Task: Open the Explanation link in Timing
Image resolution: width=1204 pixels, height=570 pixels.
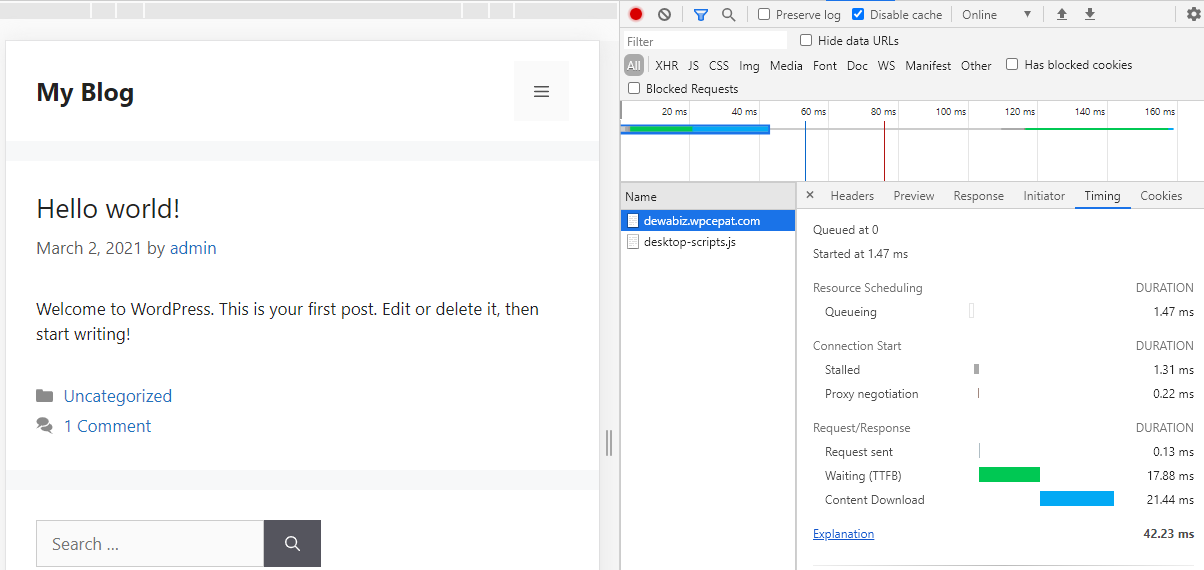Action: click(843, 534)
